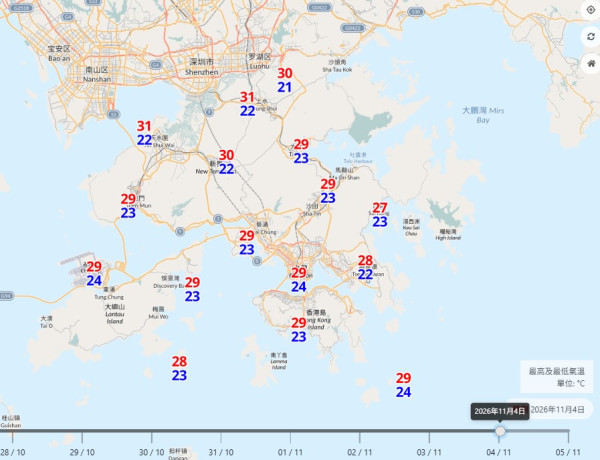Select the 03 / 11 timeline date
The width and height of the screenshot is (600, 460).
pyautogui.click(x=429, y=452)
